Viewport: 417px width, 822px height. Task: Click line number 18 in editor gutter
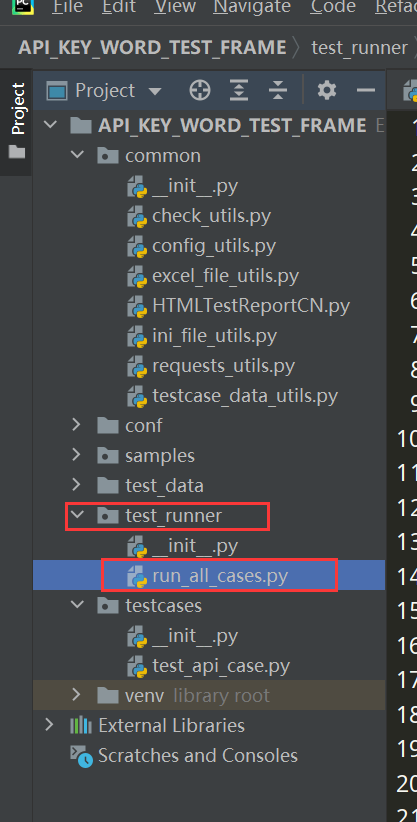pos(407,715)
